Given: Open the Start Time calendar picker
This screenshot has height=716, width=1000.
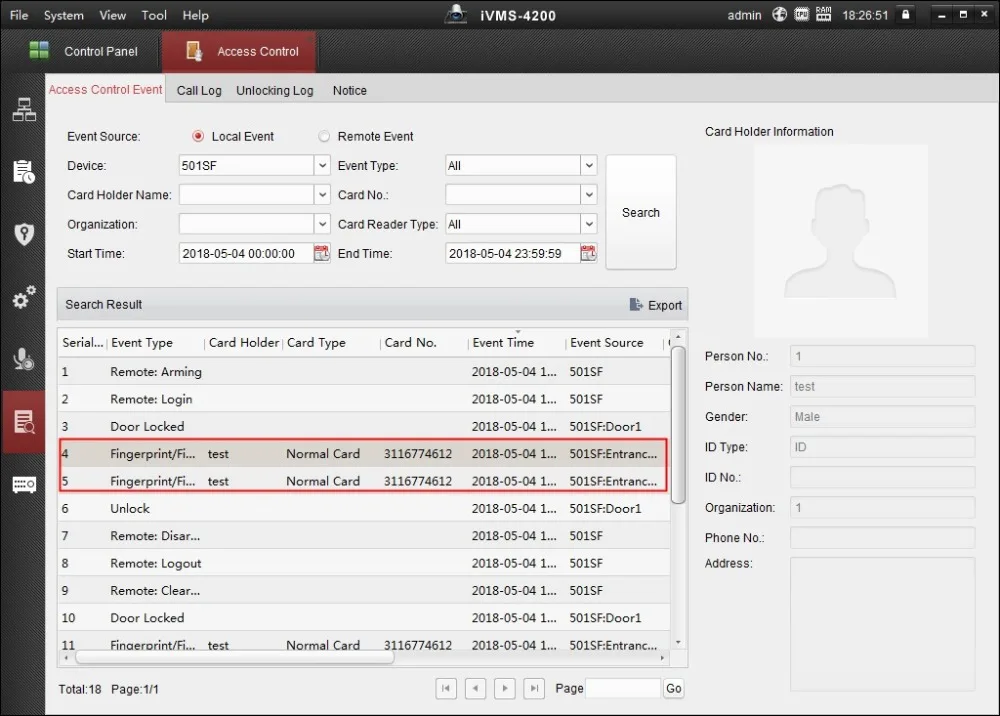Looking at the screenshot, I should pos(322,253).
